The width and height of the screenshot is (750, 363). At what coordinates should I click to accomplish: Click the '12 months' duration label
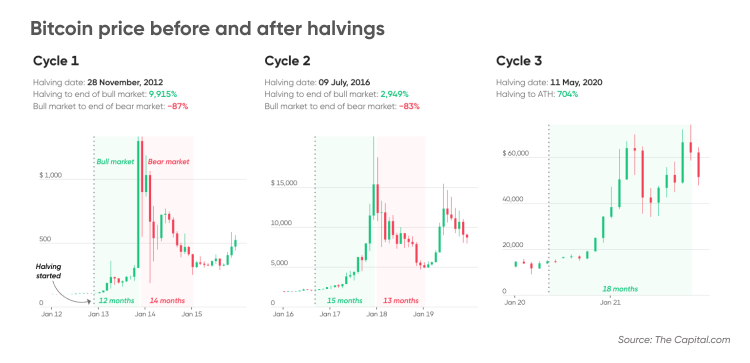[x=116, y=301]
